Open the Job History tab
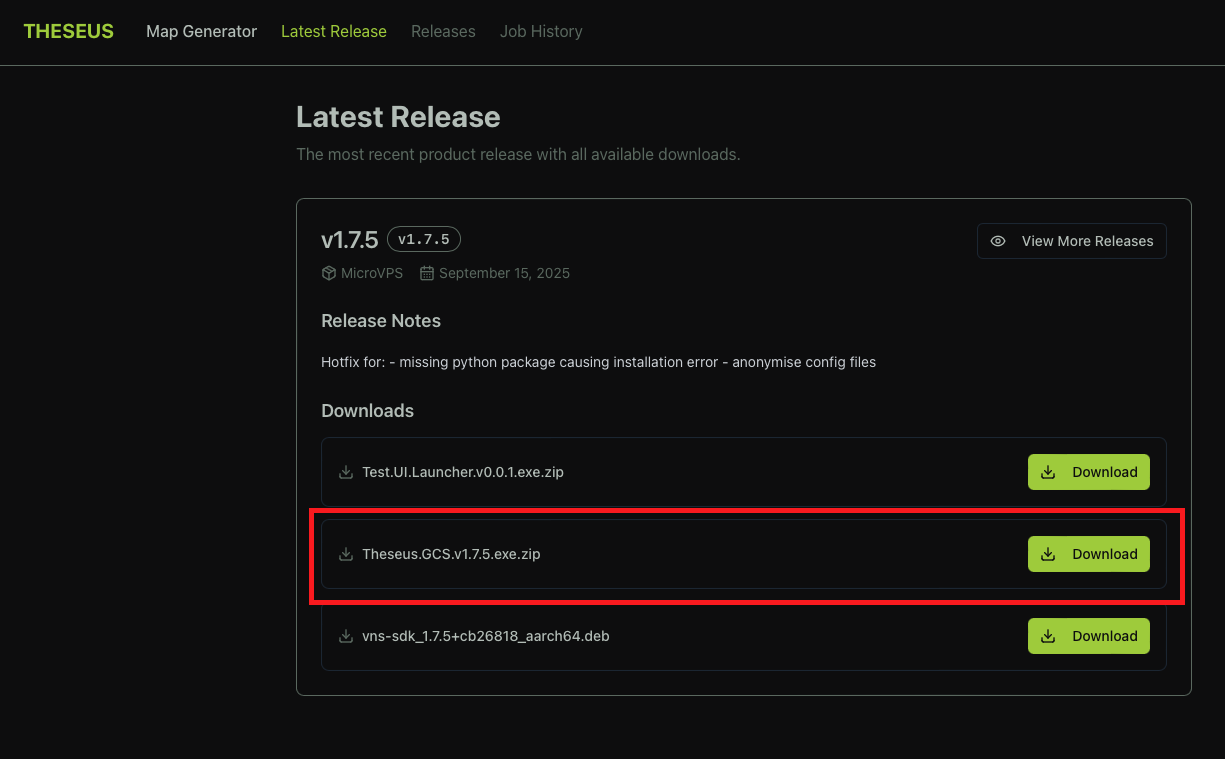The width and height of the screenshot is (1225, 759). pyautogui.click(x=541, y=31)
